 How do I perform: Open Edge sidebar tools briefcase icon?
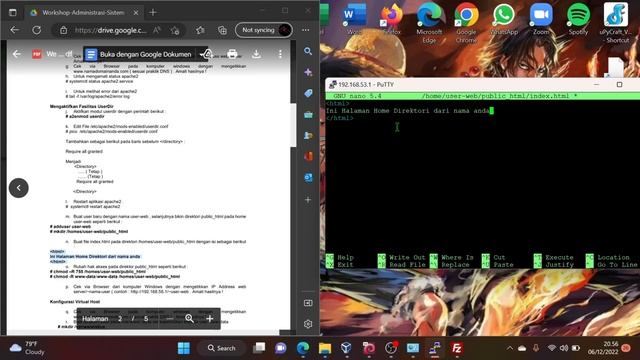(308, 115)
